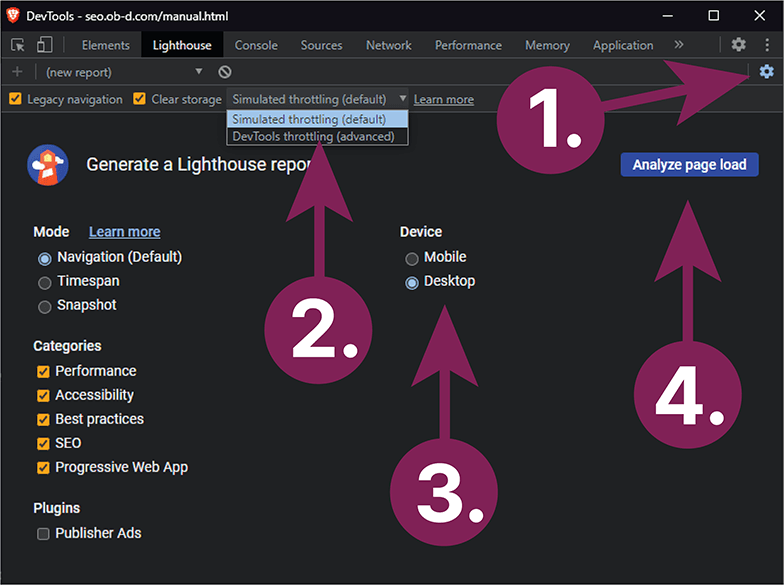This screenshot has height=585, width=784.
Task: Open Learn more link beside Mode
Action: [x=124, y=232]
